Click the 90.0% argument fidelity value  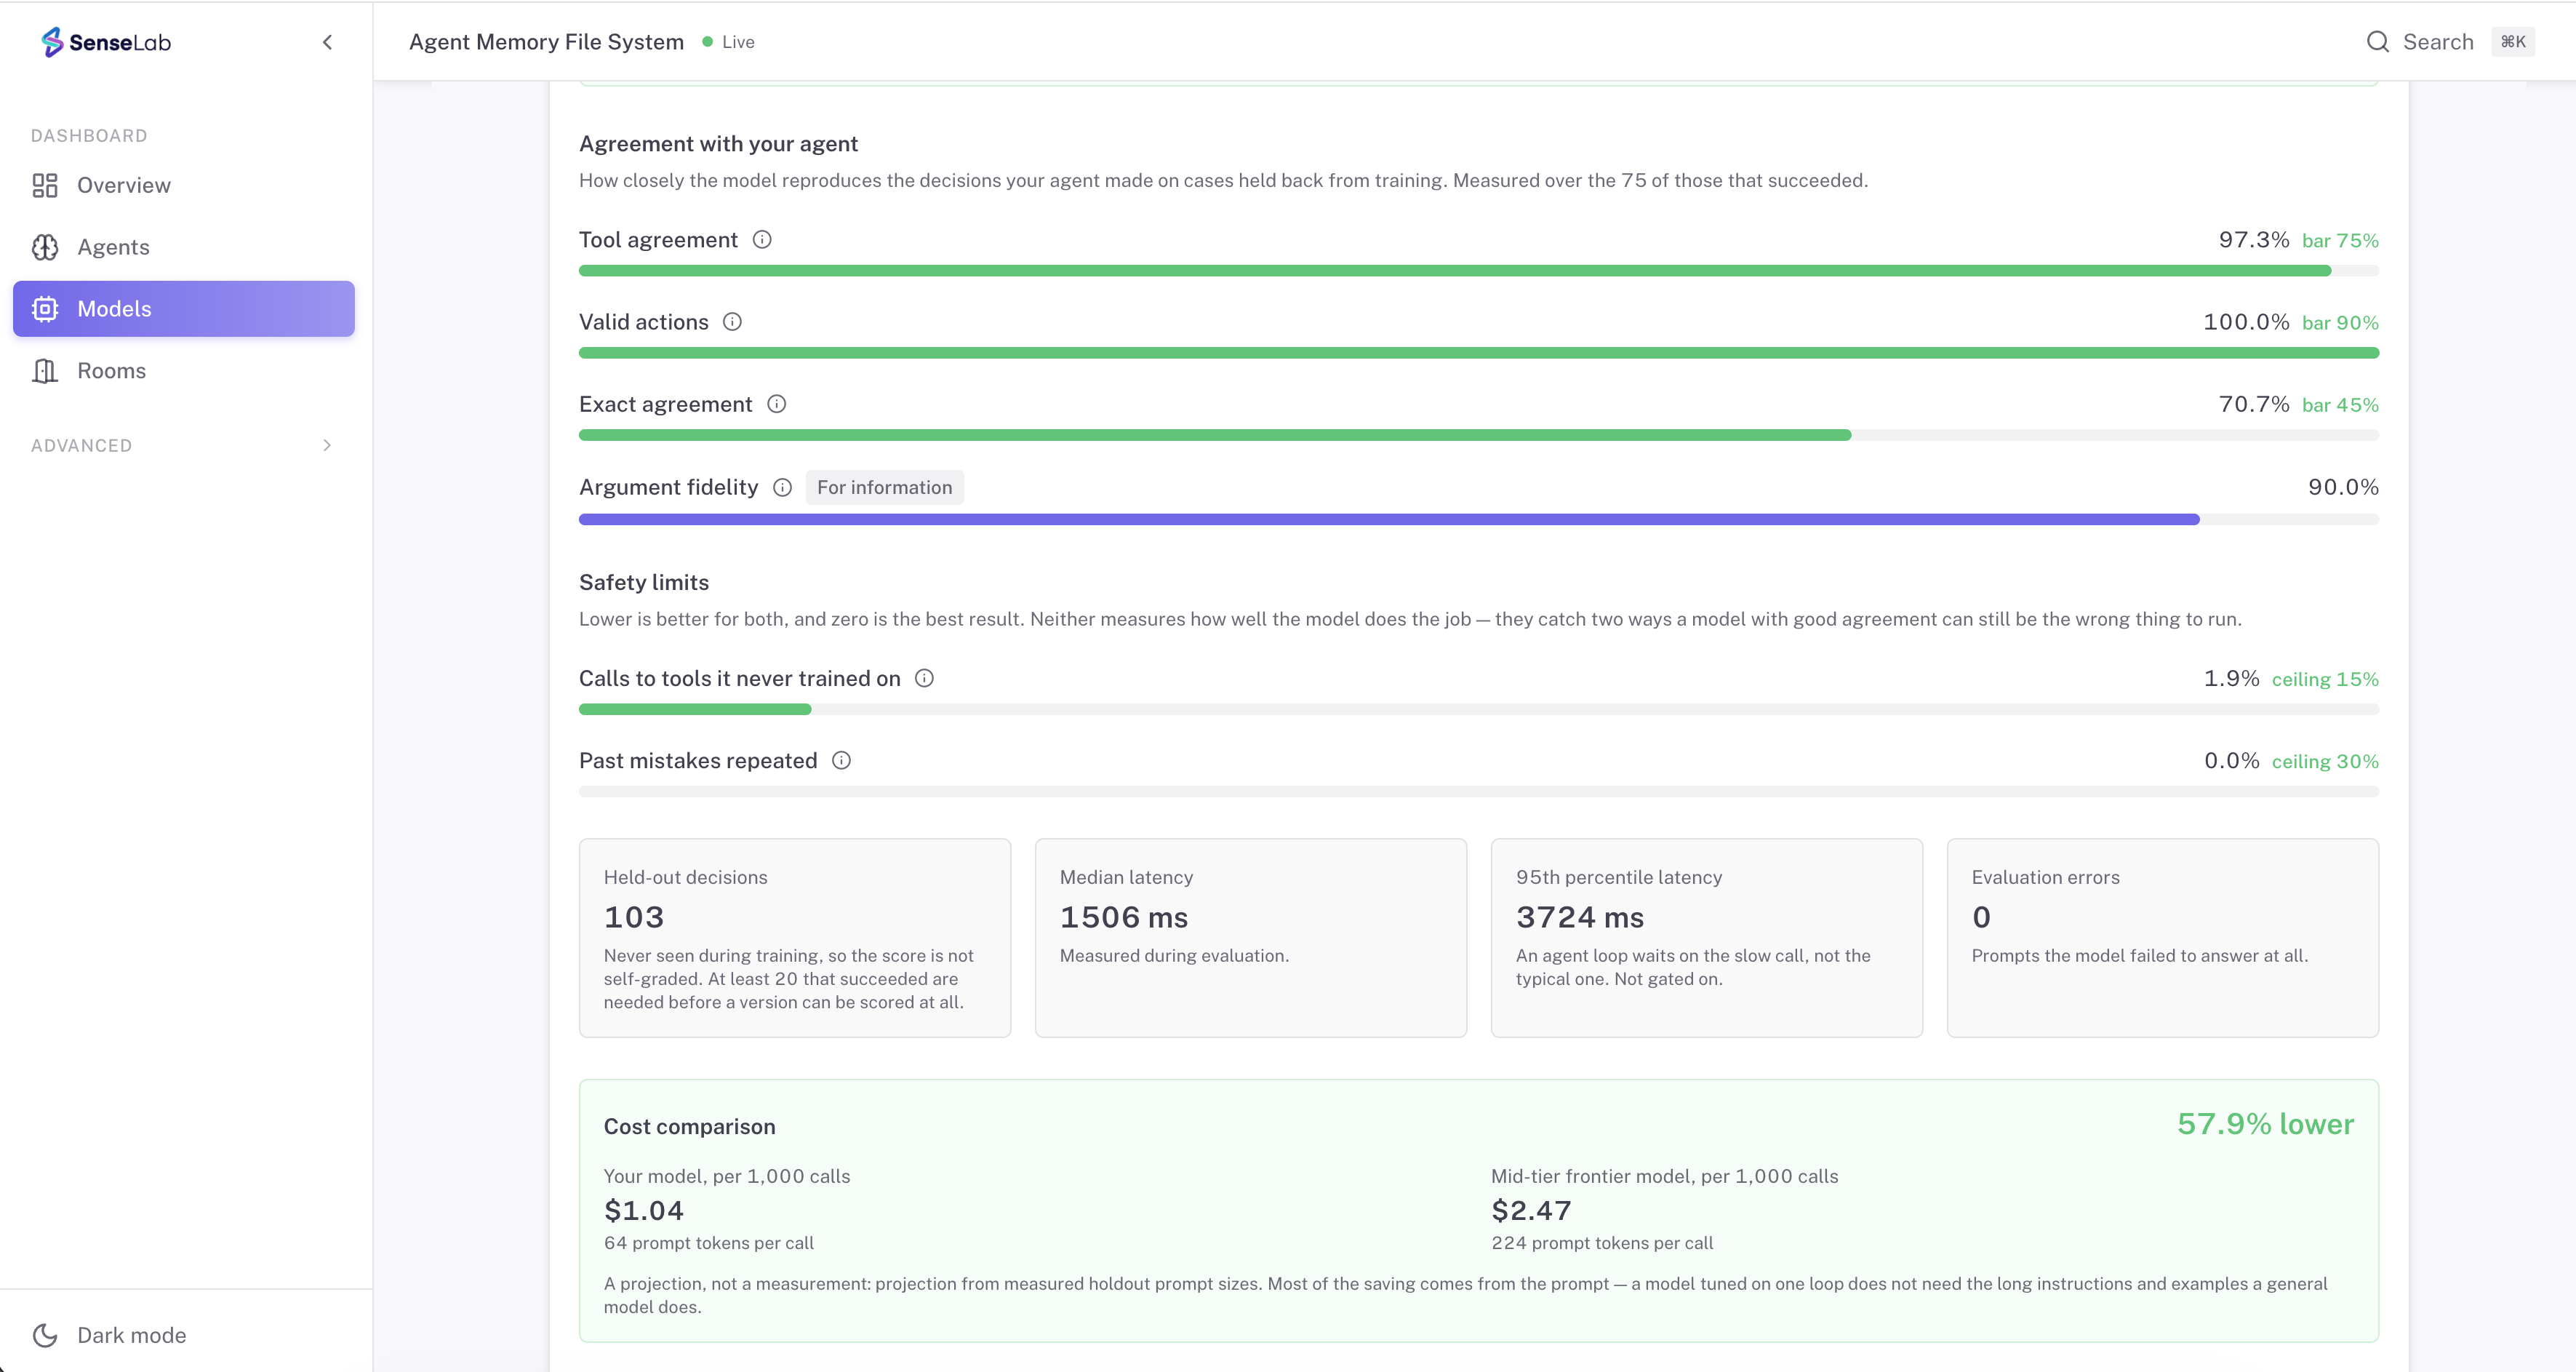coord(2343,487)
